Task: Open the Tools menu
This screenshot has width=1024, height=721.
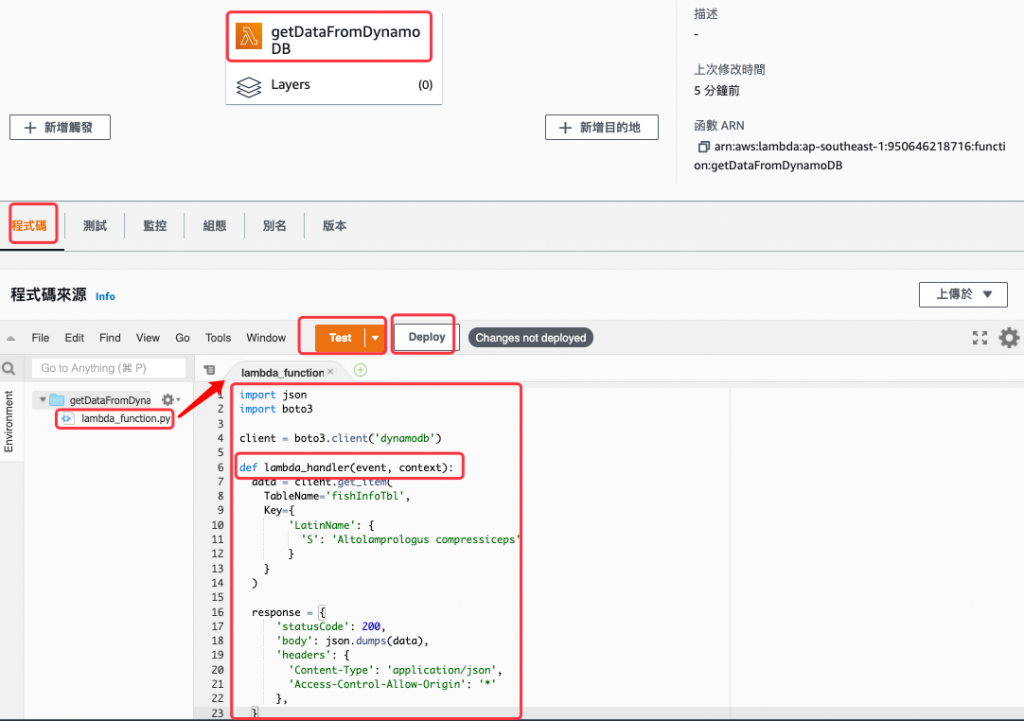Action: click(x=217, y=338)
